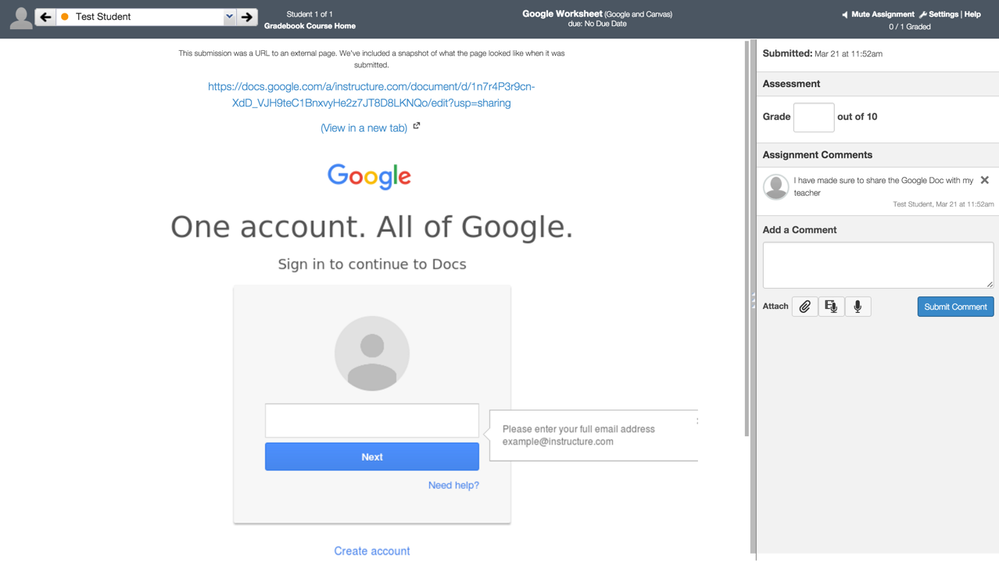Submit Comment button

[x=955, y=307]
